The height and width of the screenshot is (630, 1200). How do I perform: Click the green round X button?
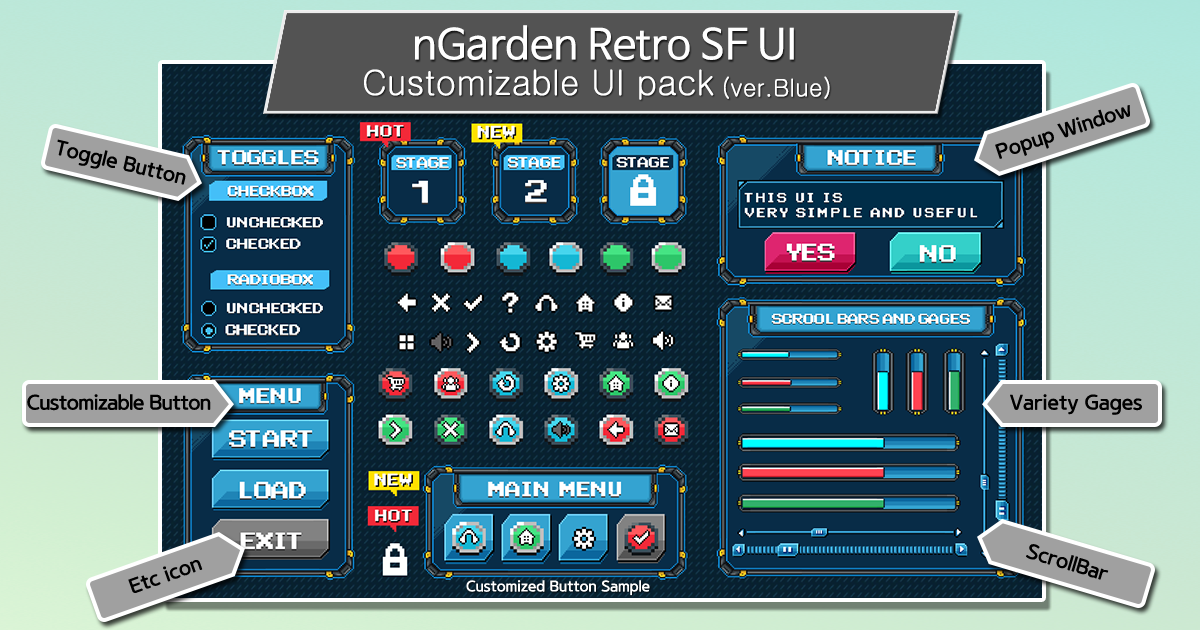pyautogui.click(x=450, y=430)
